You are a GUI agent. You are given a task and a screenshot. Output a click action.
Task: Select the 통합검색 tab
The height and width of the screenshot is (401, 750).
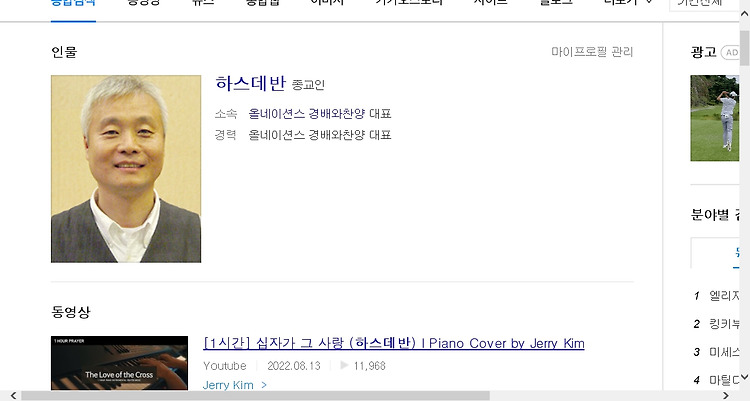(73, 2)
